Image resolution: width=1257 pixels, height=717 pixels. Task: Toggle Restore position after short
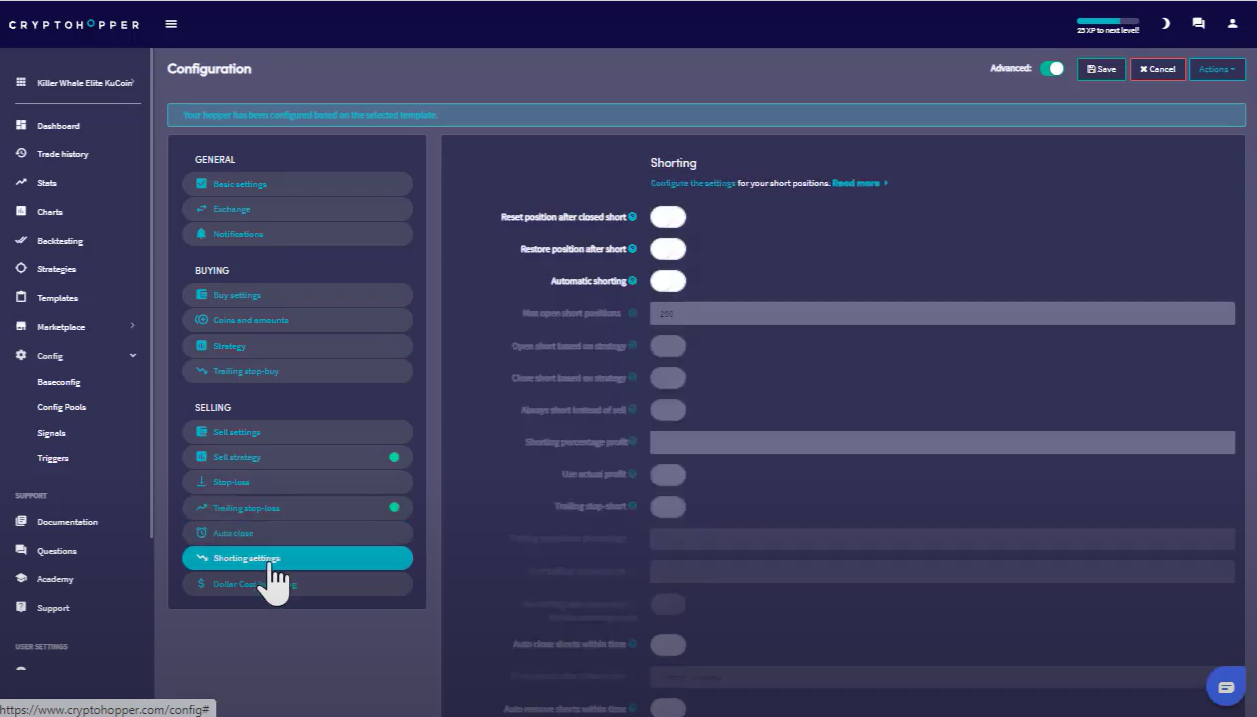[668, 249]
